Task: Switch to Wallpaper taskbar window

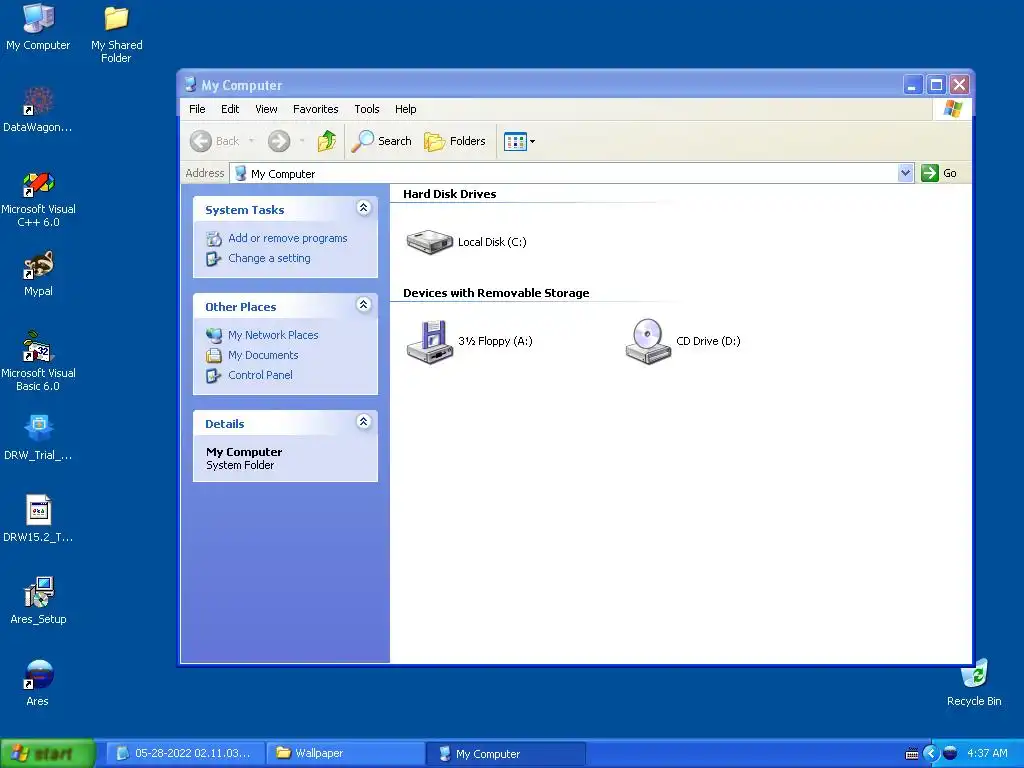Action: click(x=345, y=754)
